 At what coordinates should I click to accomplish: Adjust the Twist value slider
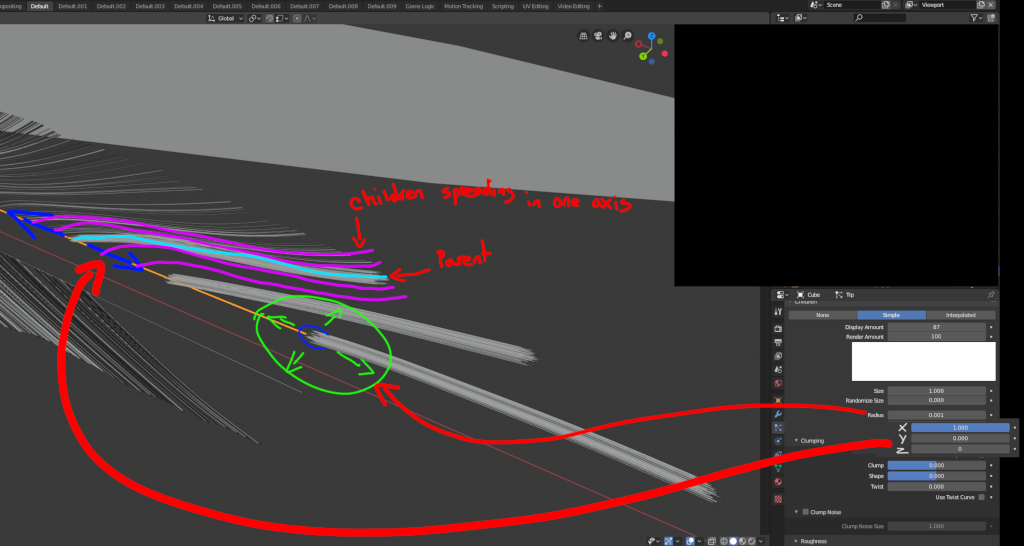(936, 486)
